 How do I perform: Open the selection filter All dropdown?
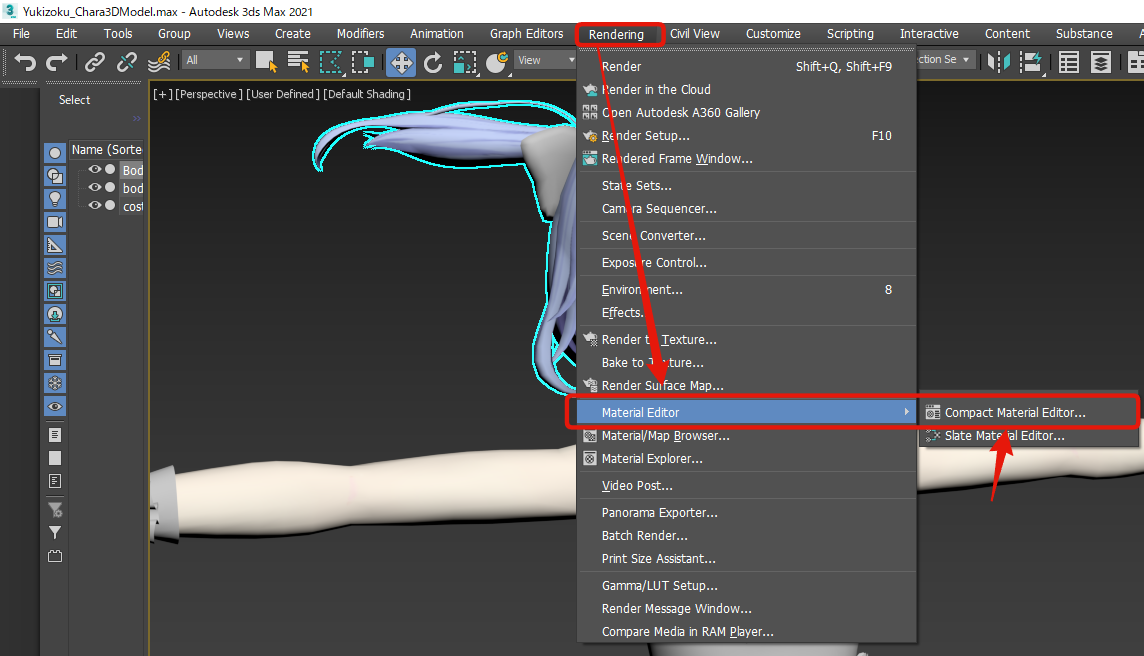click(x=214, y=60)
